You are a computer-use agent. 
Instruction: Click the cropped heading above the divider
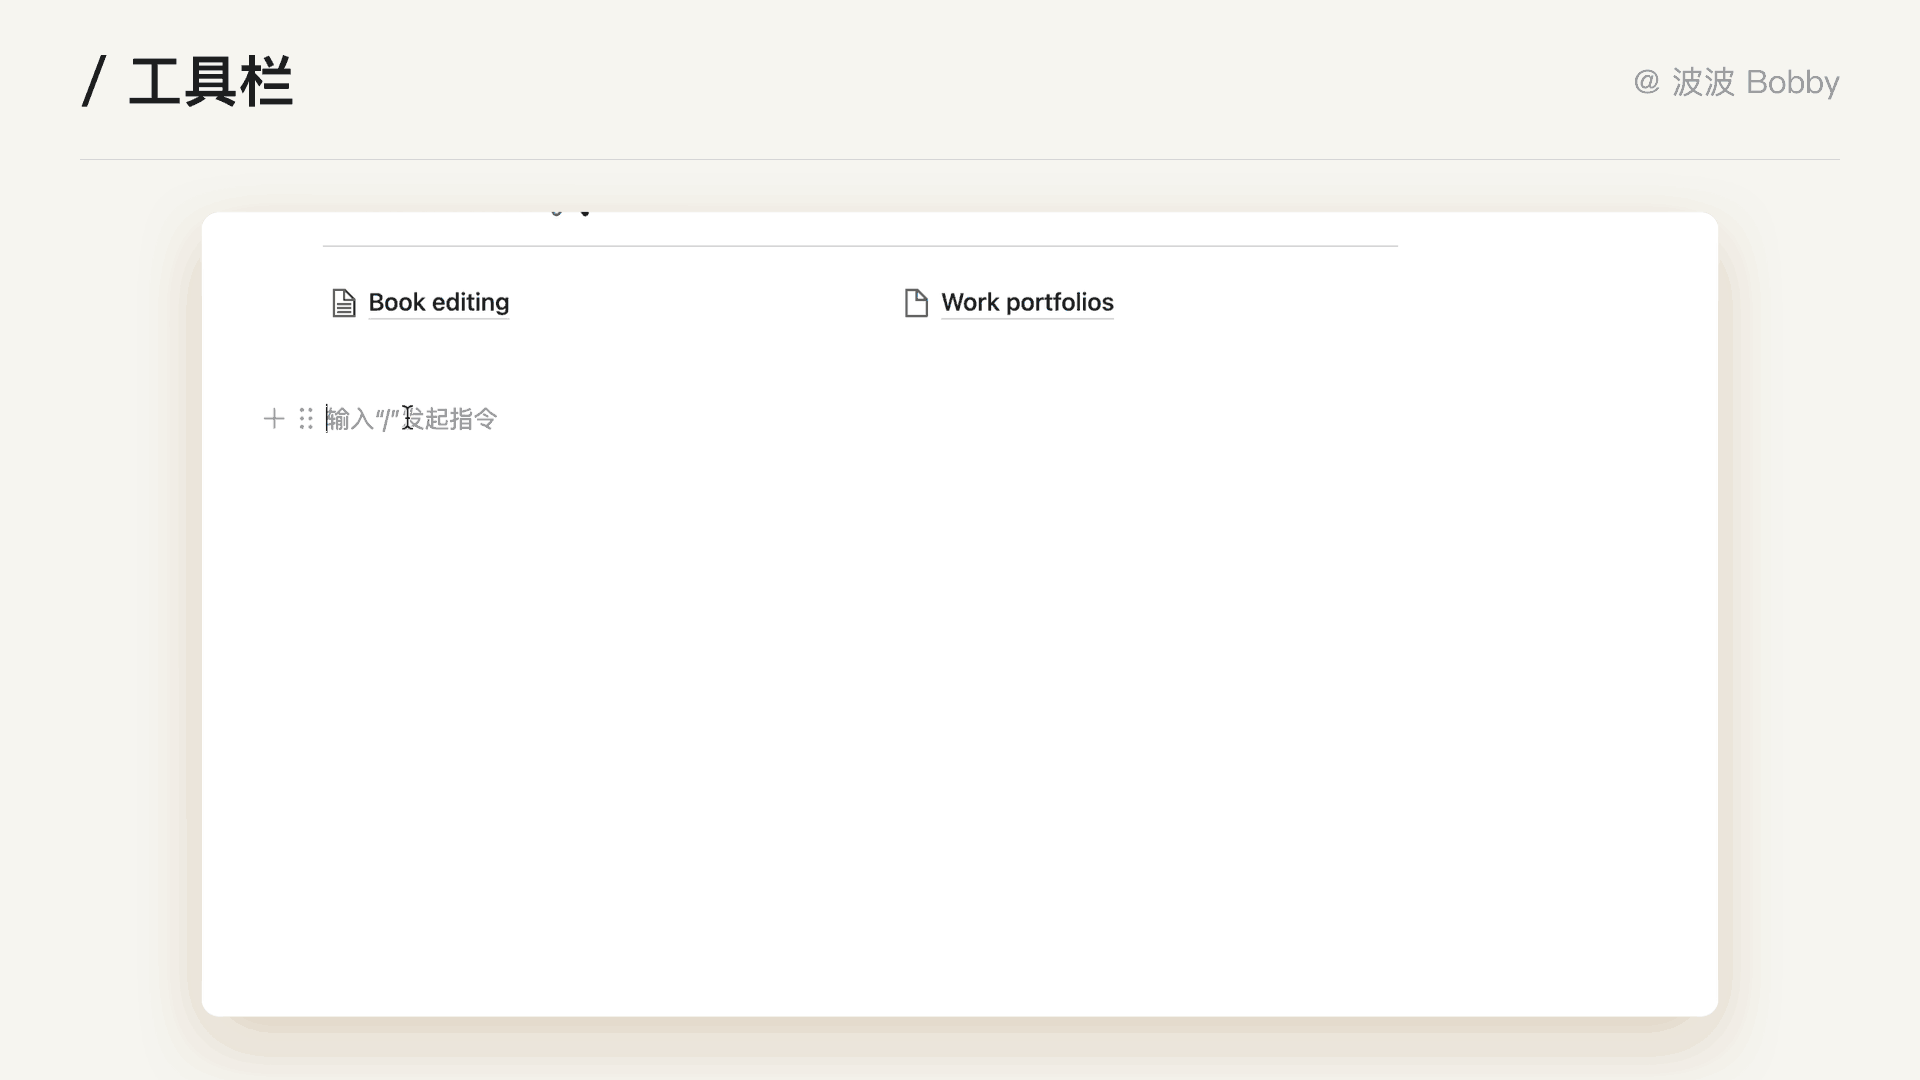tap(571, 214)
